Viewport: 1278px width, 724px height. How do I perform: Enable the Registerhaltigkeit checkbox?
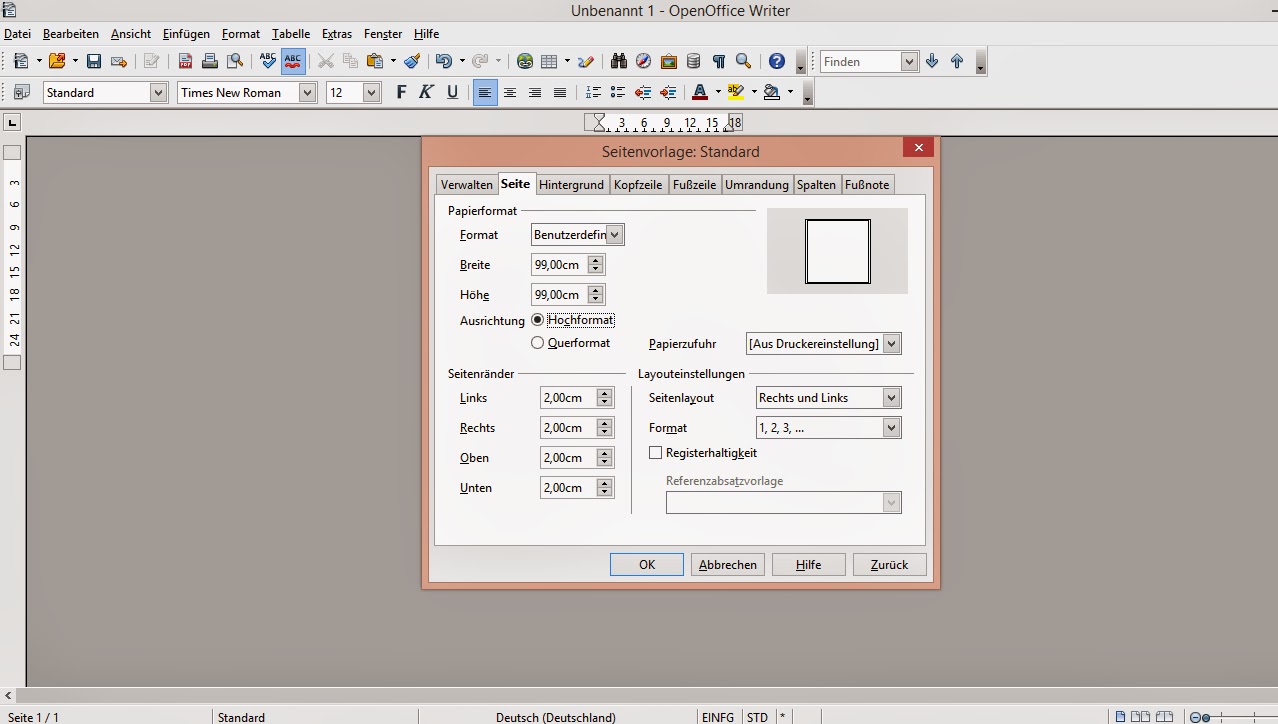[656, 453]
